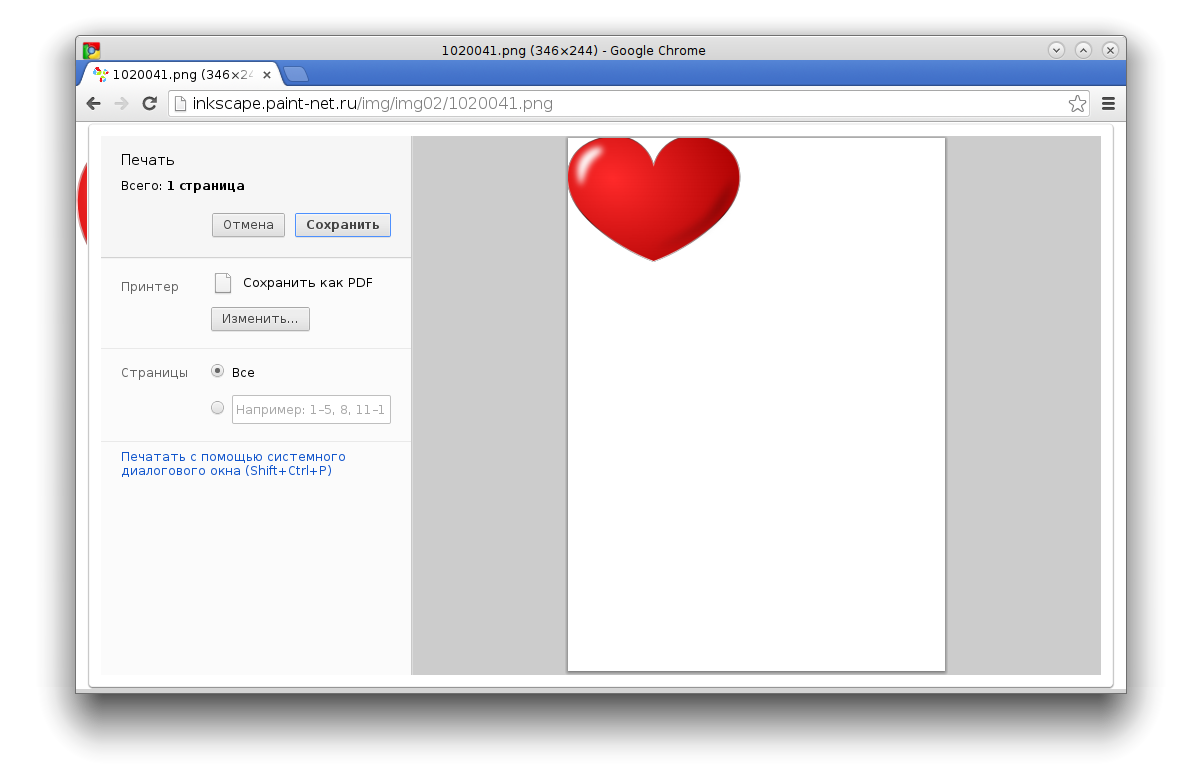The width and height of the screenshot is (1202, 779).
Task: Open the system print dialog link
Action: coord(233,463)
